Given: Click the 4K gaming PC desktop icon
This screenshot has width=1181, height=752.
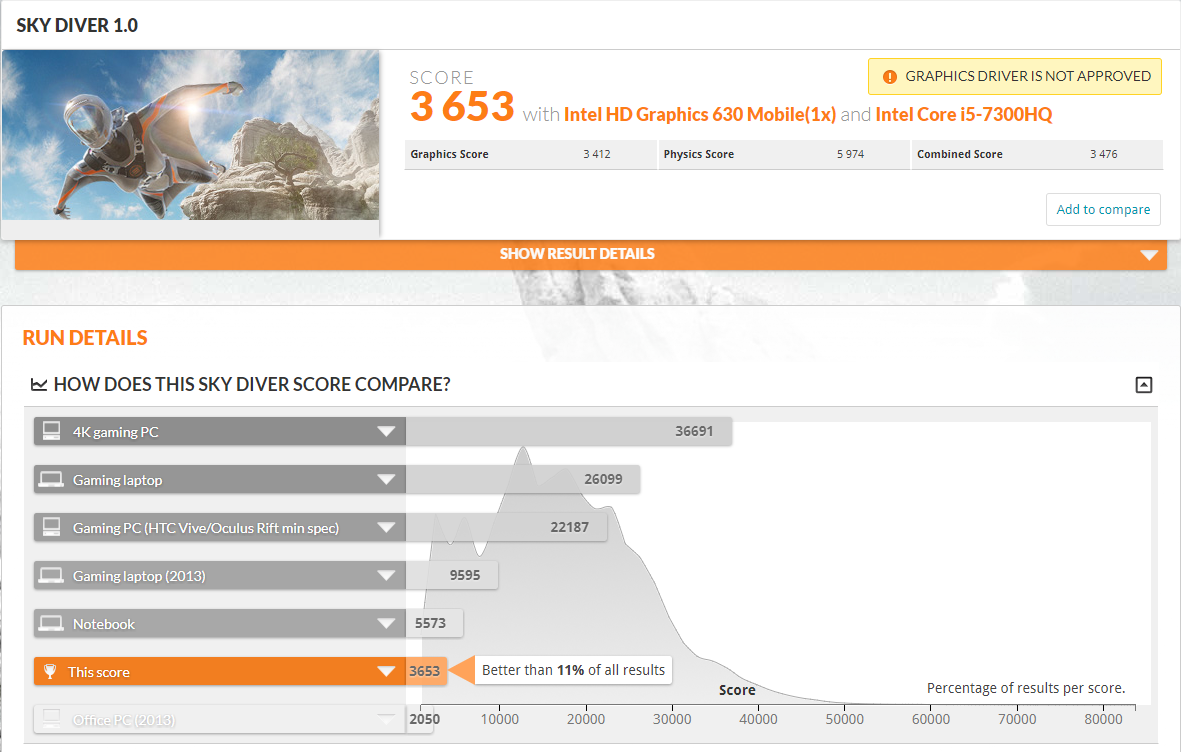Looking at the screenshot, I should 51,431.
